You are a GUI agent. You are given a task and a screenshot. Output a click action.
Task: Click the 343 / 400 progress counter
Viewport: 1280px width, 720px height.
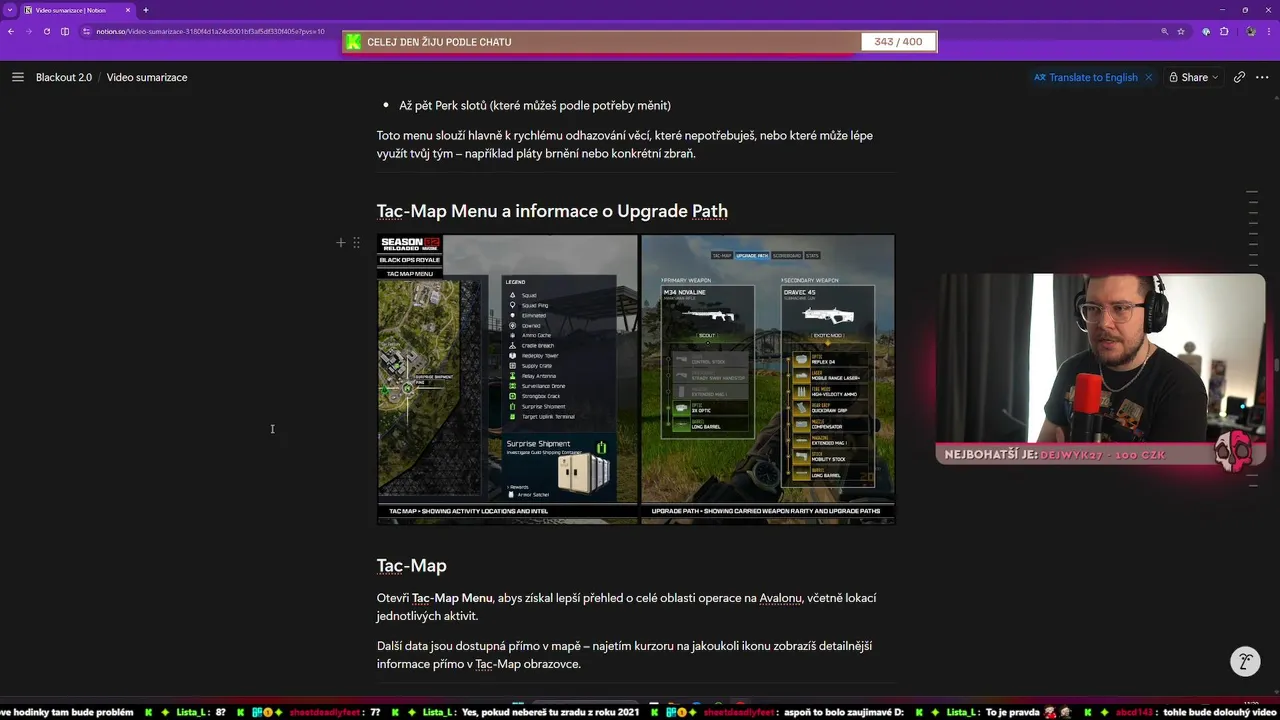click(898, 42)
